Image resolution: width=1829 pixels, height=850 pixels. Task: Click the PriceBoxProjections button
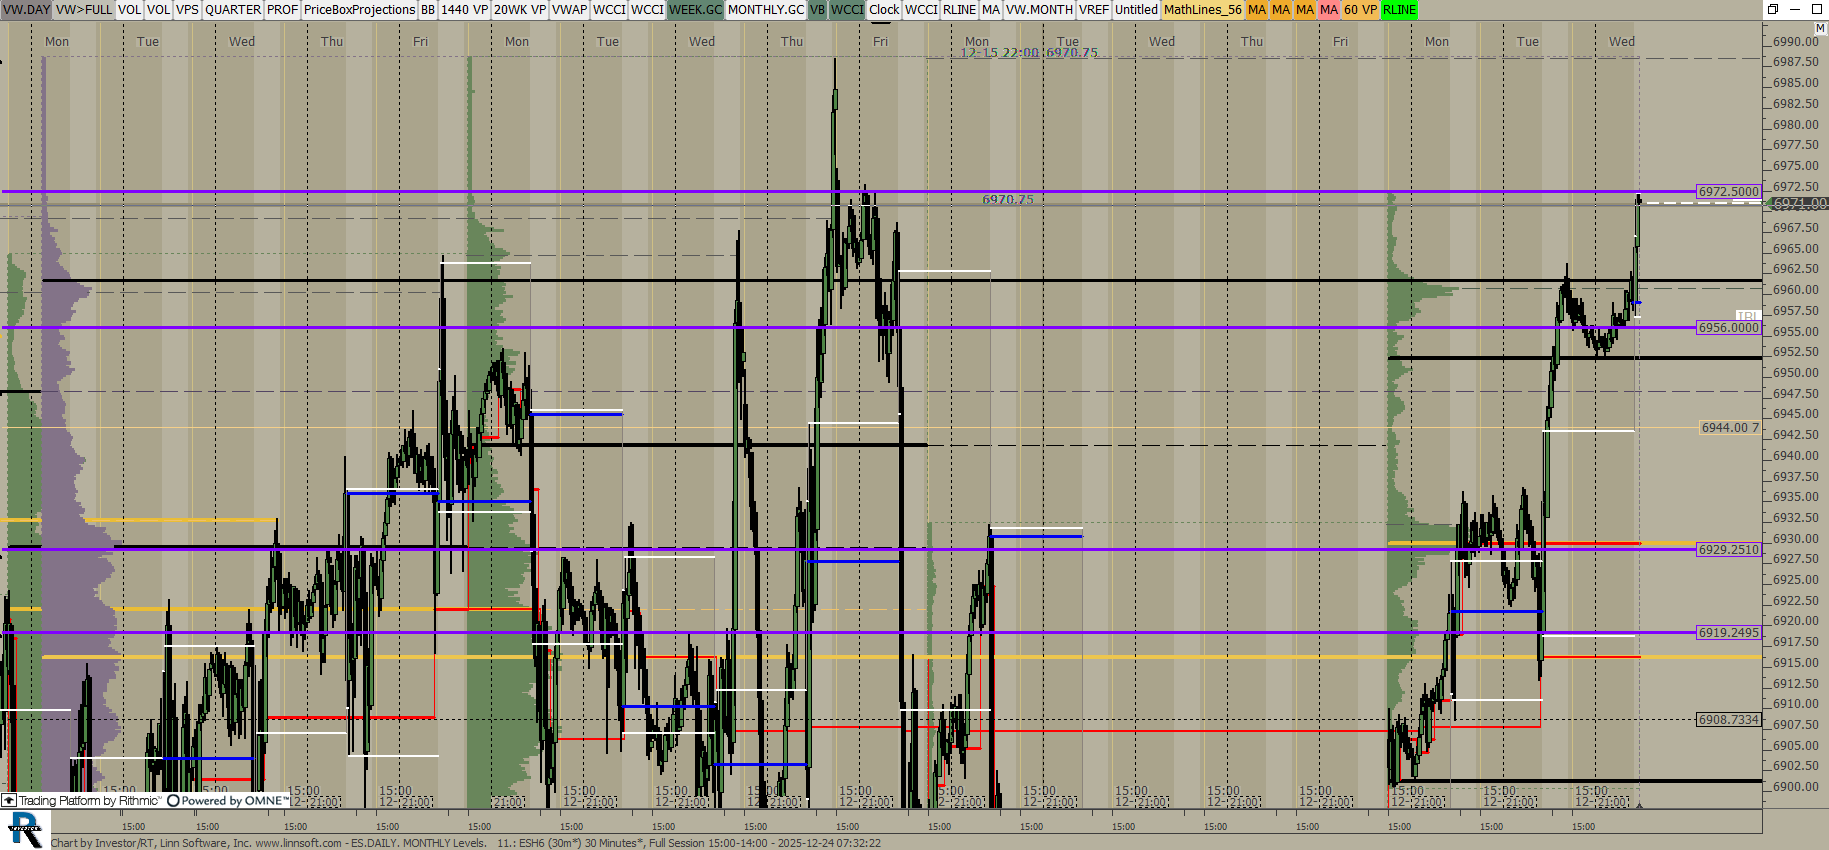pyautogui.click(x=359, y=9)
